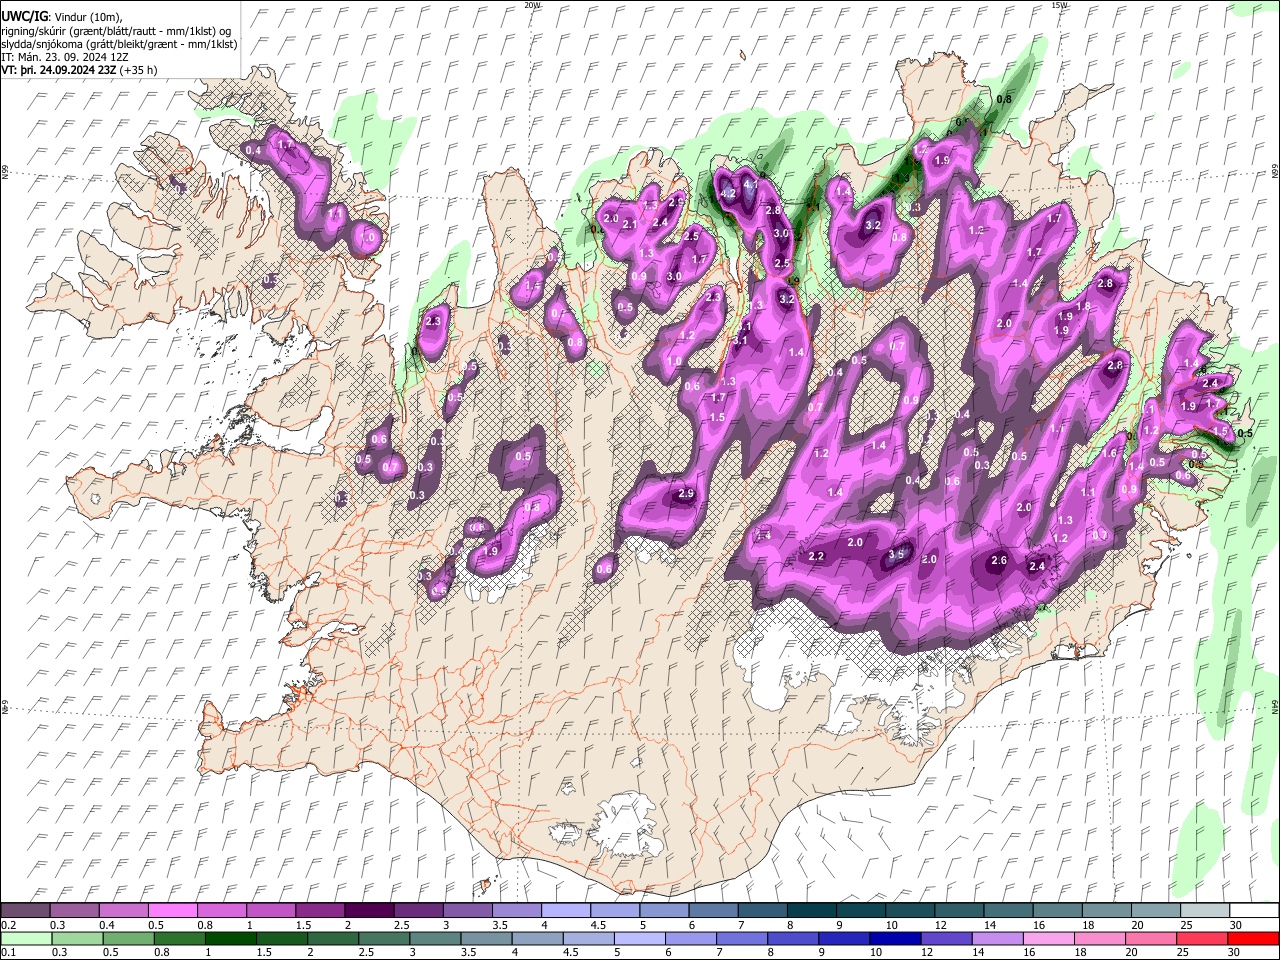Pick the greyish-purple 0.2 snow-scale swatch
This screenshot has height=960, width=1280.
click(26, 911)
